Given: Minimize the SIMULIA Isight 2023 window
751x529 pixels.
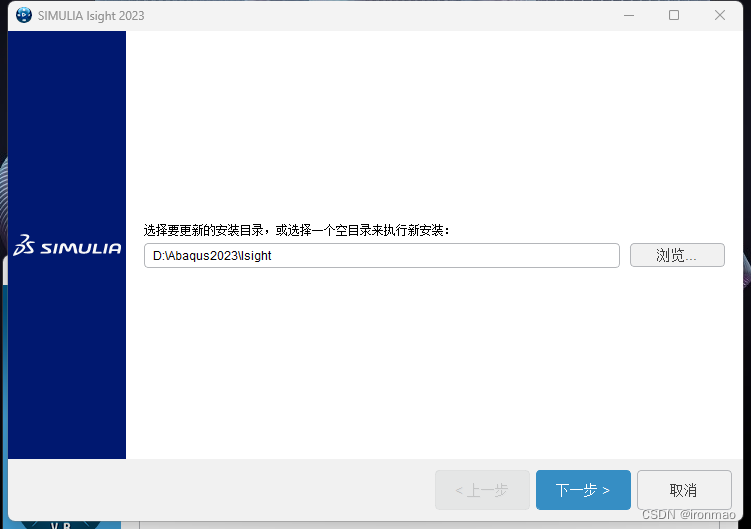Looking at the screenshot, I should 629,15.
